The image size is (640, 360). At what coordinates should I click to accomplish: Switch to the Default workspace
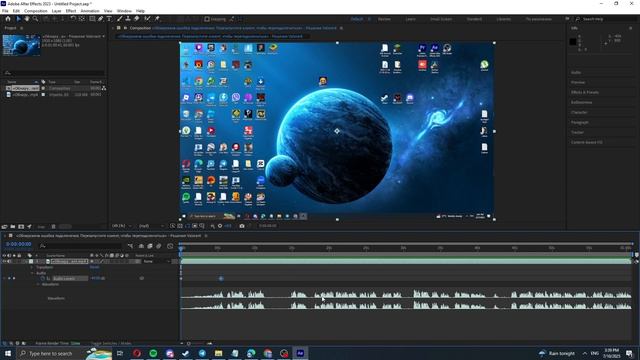click(x=357, y=19)
